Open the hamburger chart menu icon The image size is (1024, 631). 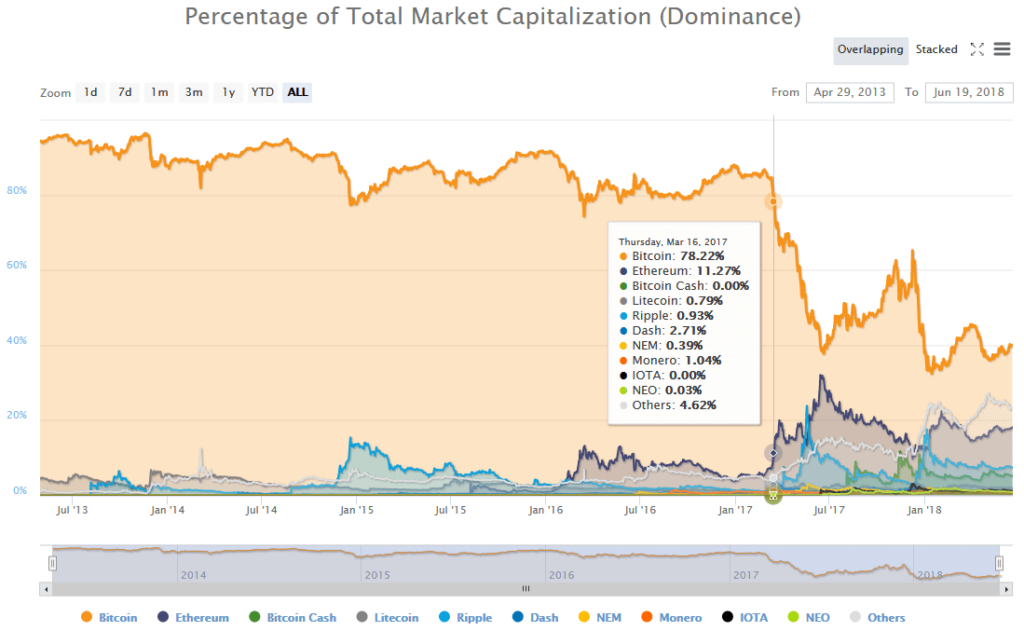click(1001, 48)
